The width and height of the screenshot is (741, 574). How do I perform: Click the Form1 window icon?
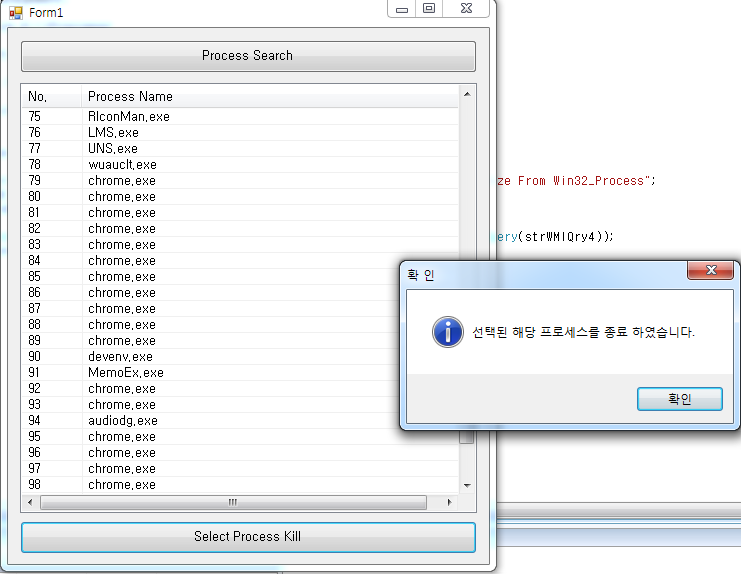16,13
